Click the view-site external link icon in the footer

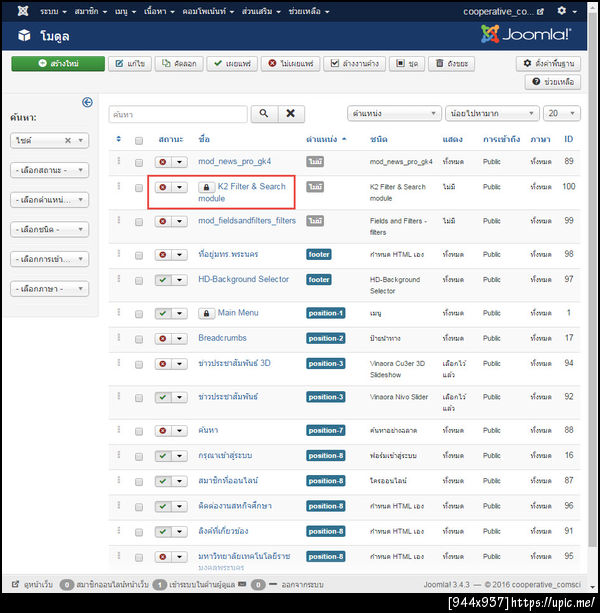(15, 584)
